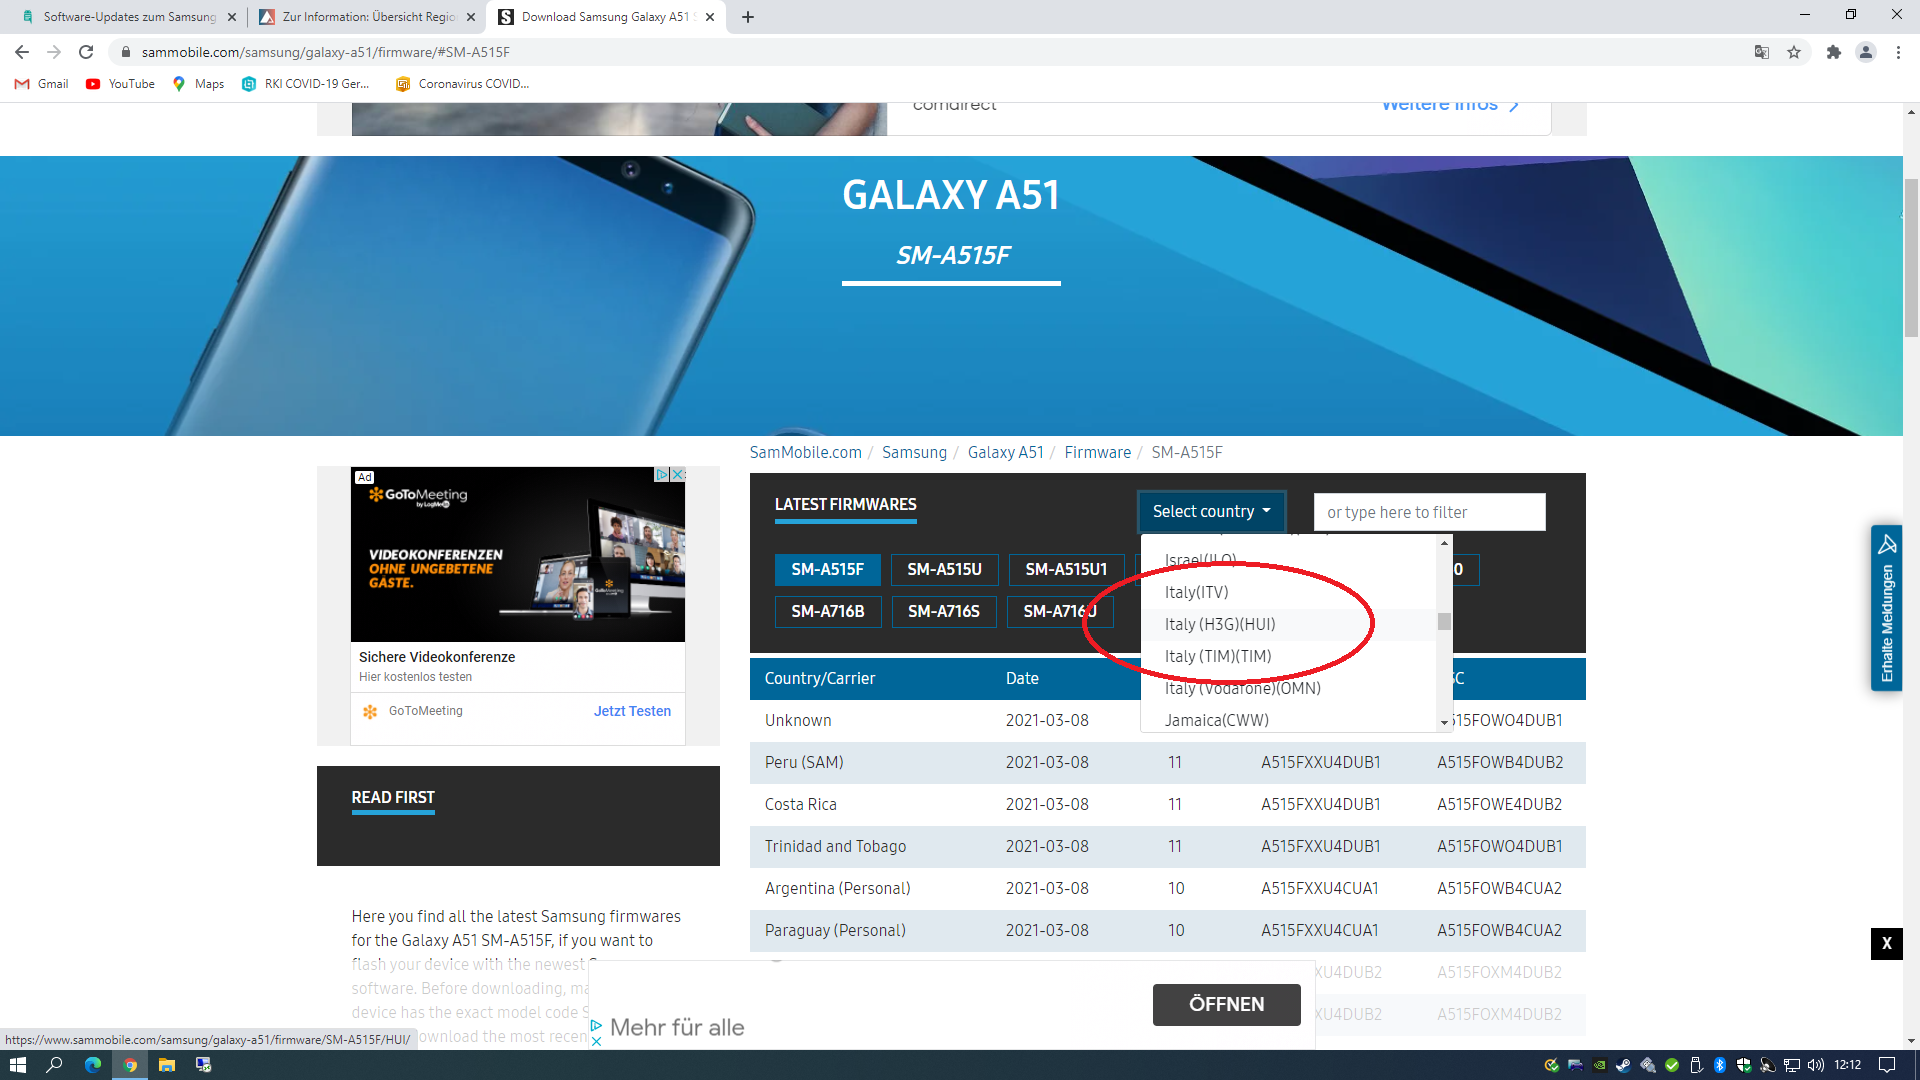1920x1080 pixels.
Task: Click the ÖFFNEN button in bottom ad
Action: click(x=1226, y=1004)
